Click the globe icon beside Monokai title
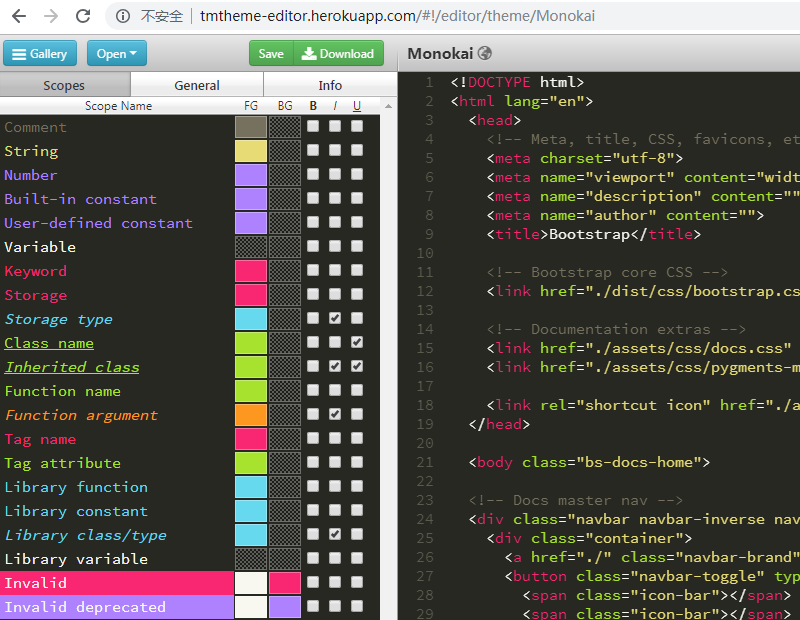 485,53
